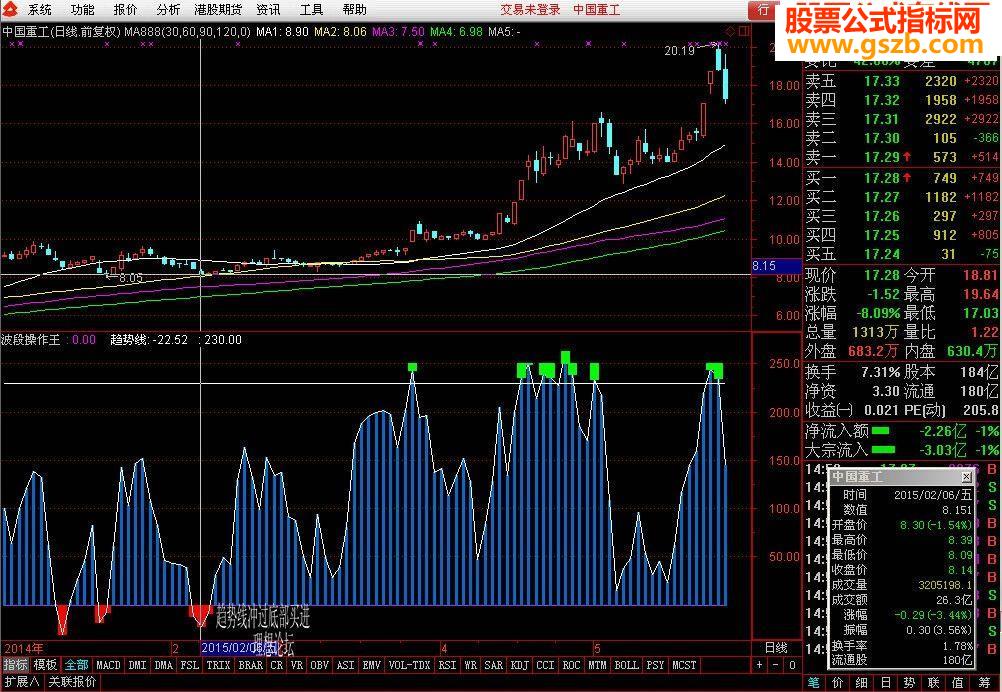This screenshot has height=692, width=1002.
Task: Switch indicator to VR
Action: [x=297, y=665]
